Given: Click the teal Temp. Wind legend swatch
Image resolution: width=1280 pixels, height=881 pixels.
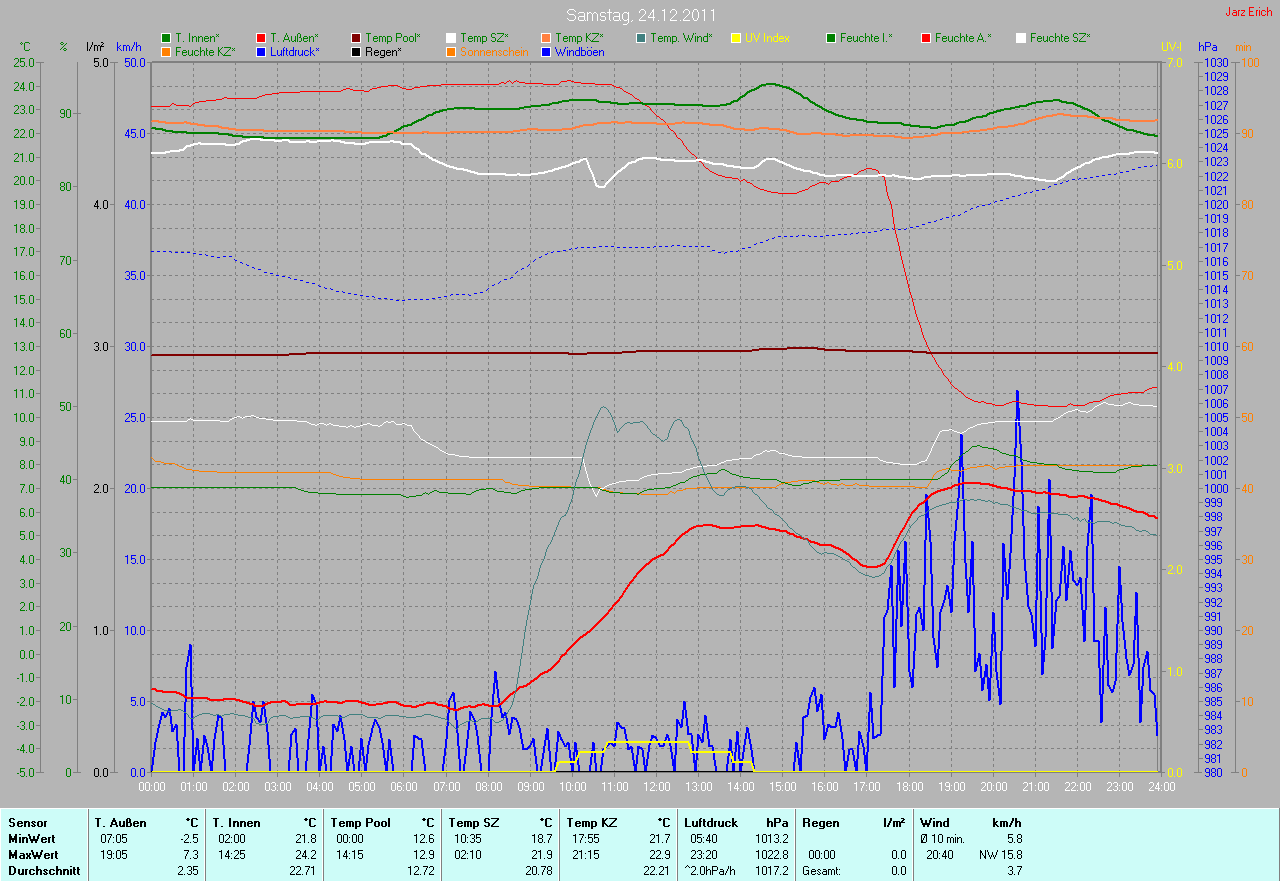Looking at the screenshot, I should pyautogui.click(x=641, y=38).
